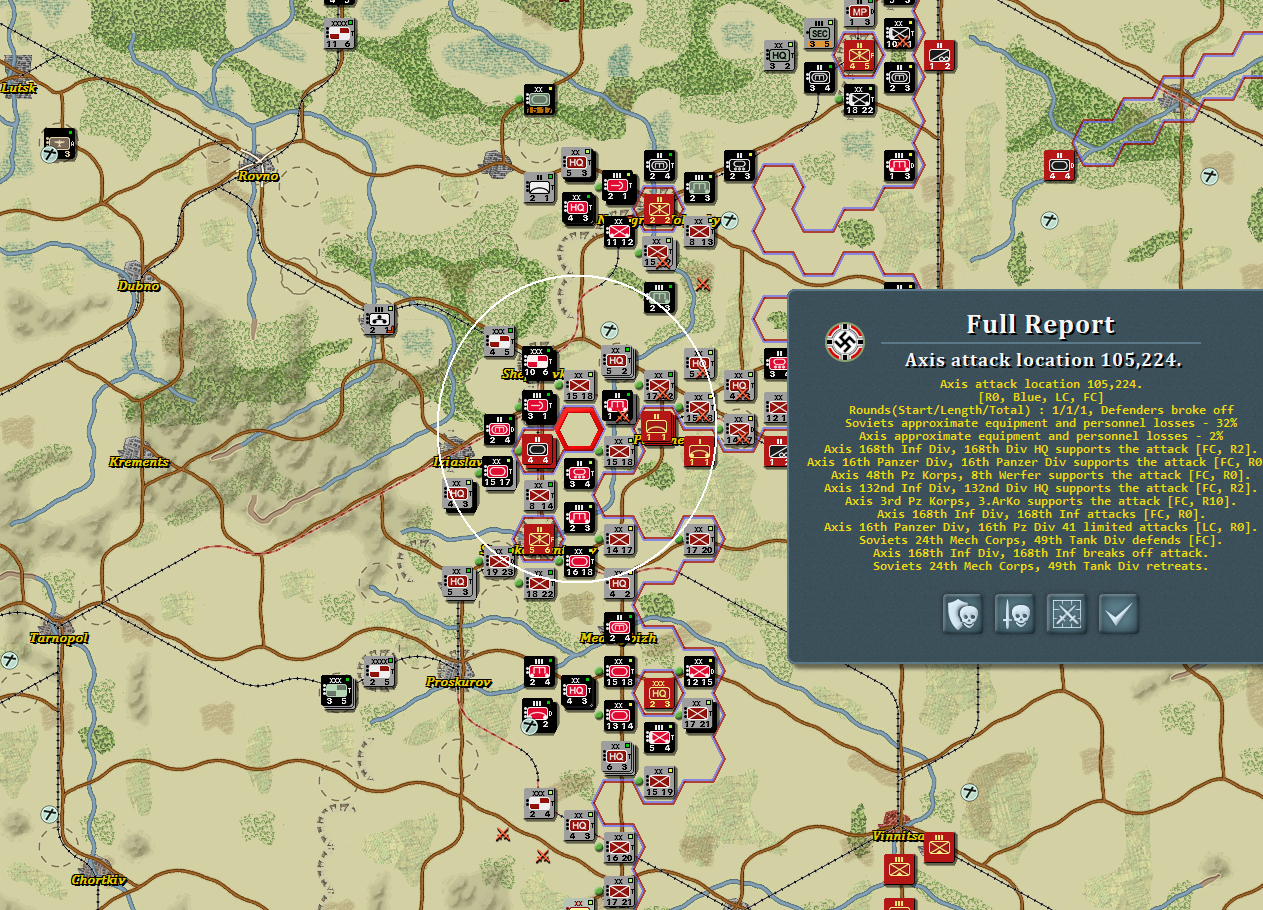
Task: Select the black infantry counter 18 22 at top
Action: (859, 100)
